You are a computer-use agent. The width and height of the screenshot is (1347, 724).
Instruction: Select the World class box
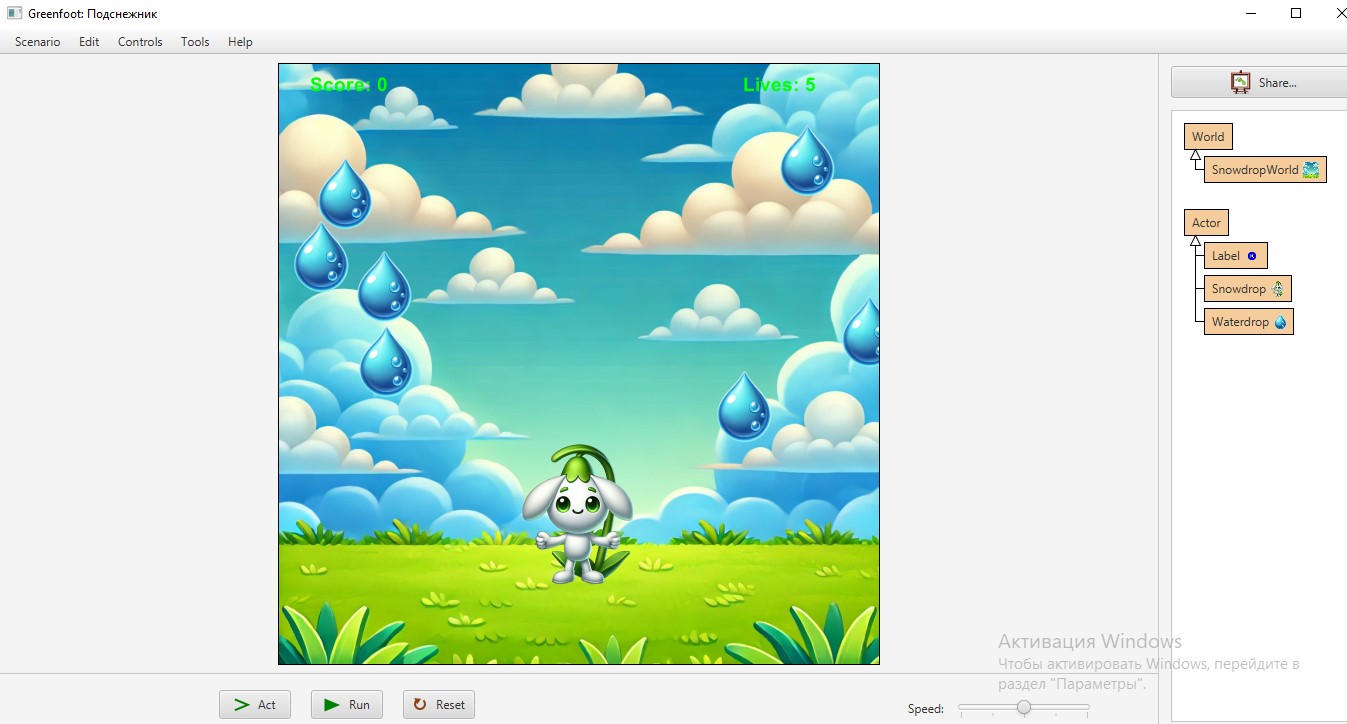click(1207, 137)
